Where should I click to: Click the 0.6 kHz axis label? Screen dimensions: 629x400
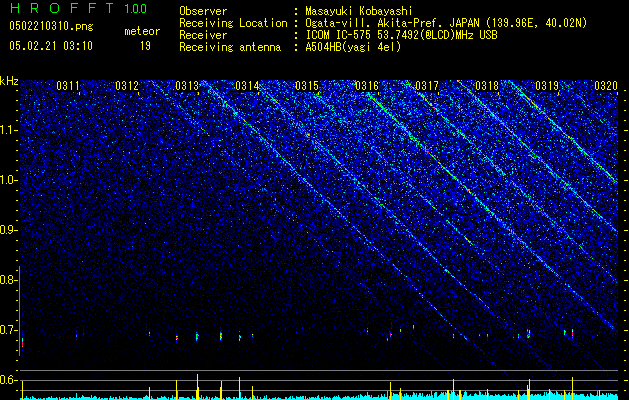point(9,380)
